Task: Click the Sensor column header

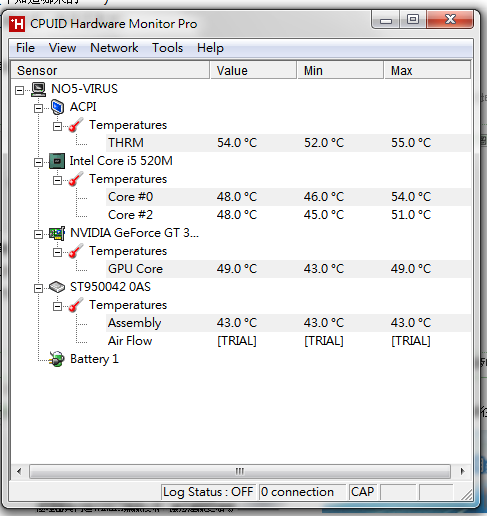Action: pos(110,70)
